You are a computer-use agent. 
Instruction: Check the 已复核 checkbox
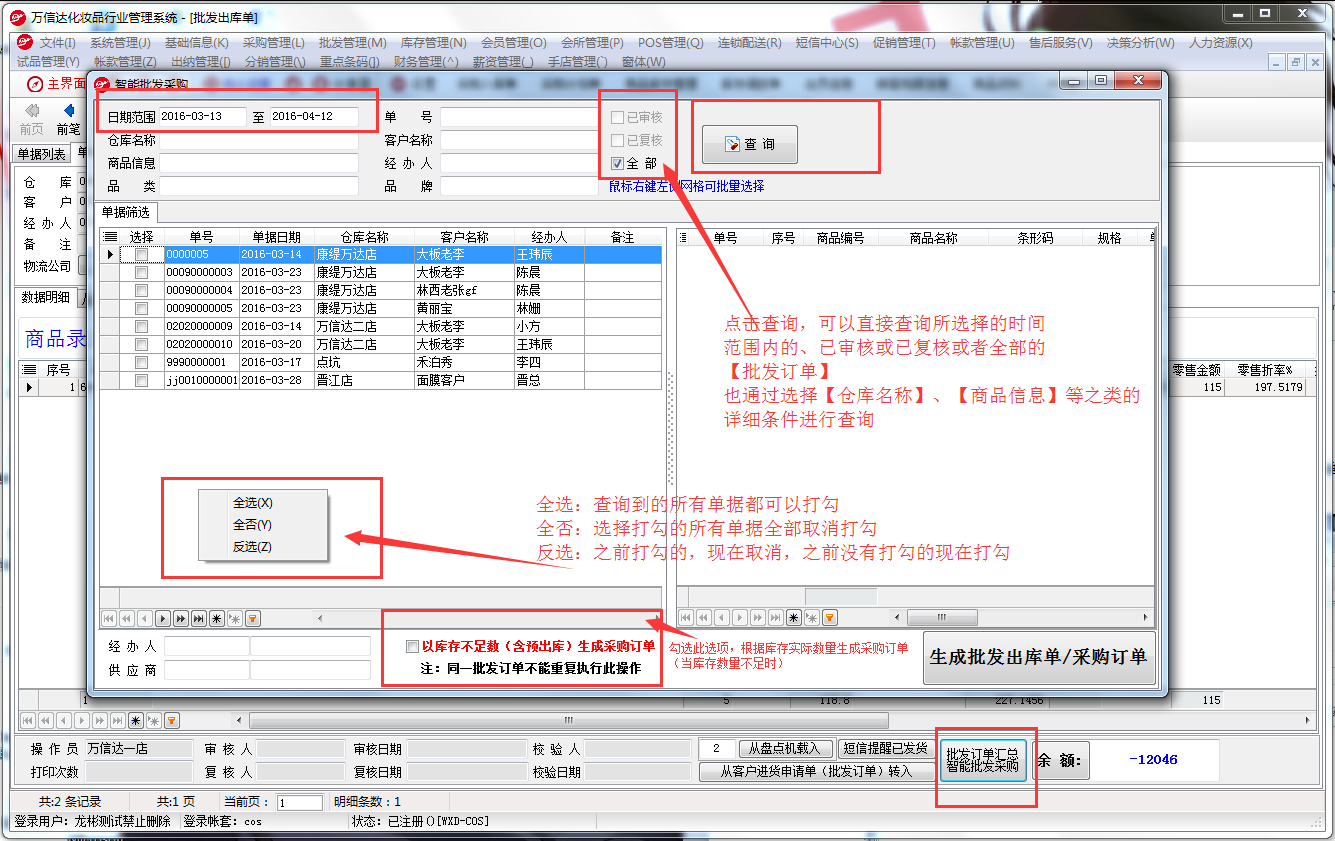[618, 140]
